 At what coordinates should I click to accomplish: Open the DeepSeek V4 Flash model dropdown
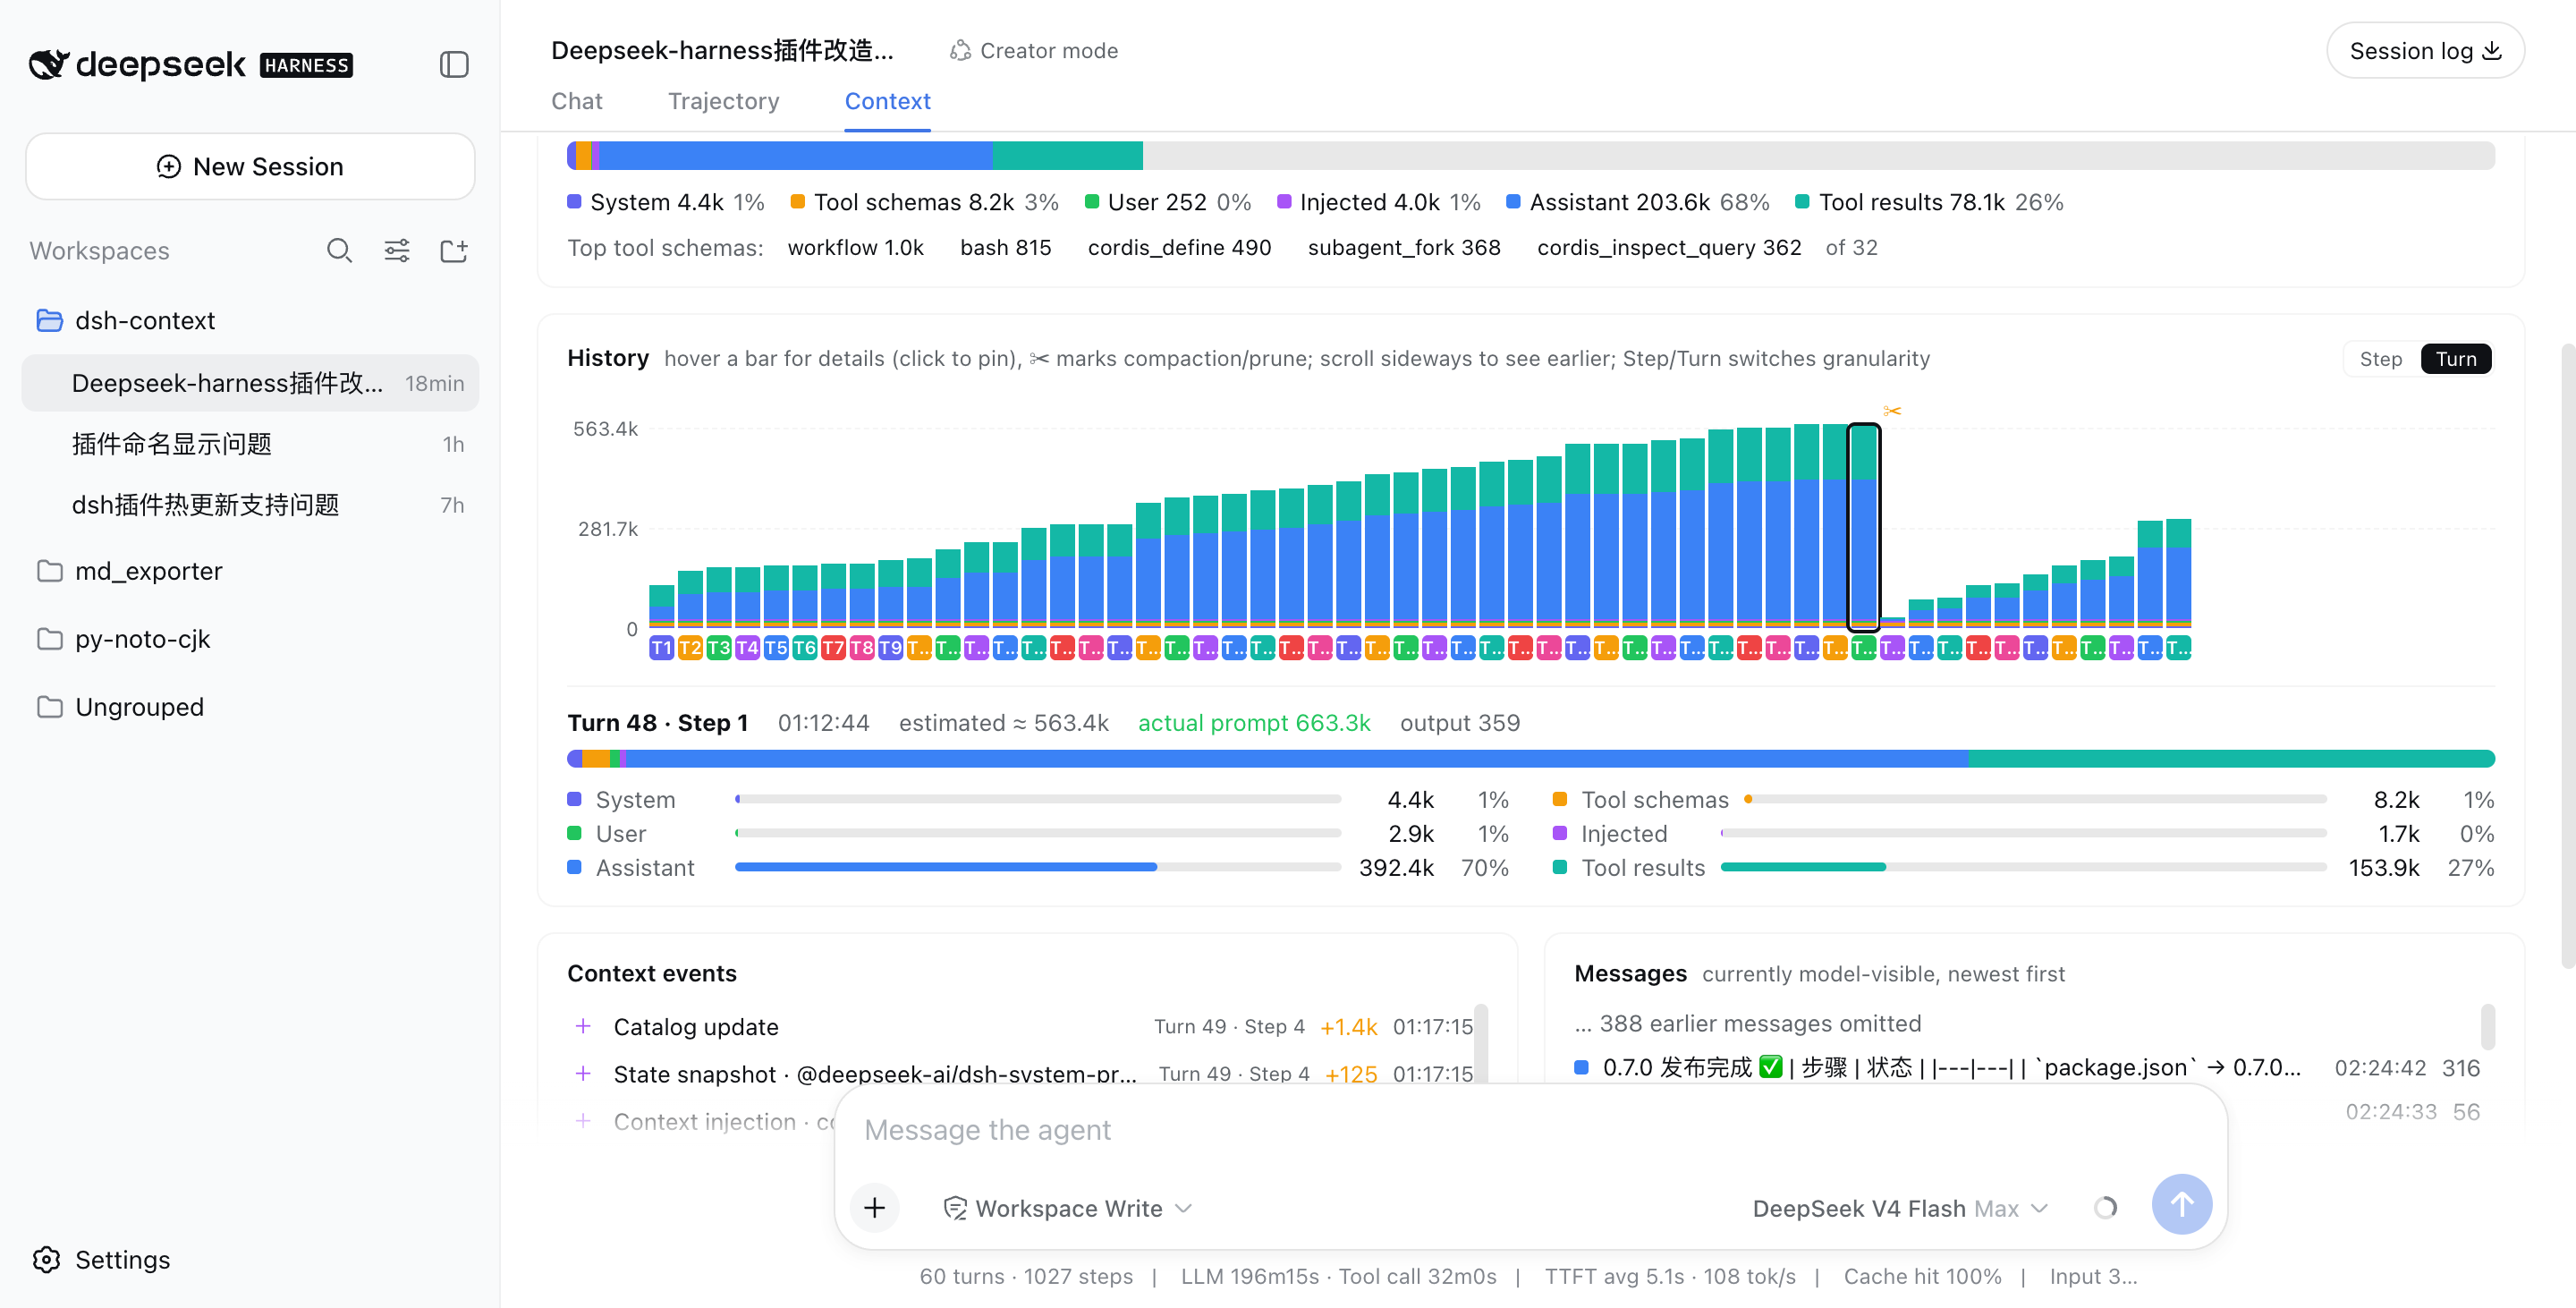tap(1899, 1207)
